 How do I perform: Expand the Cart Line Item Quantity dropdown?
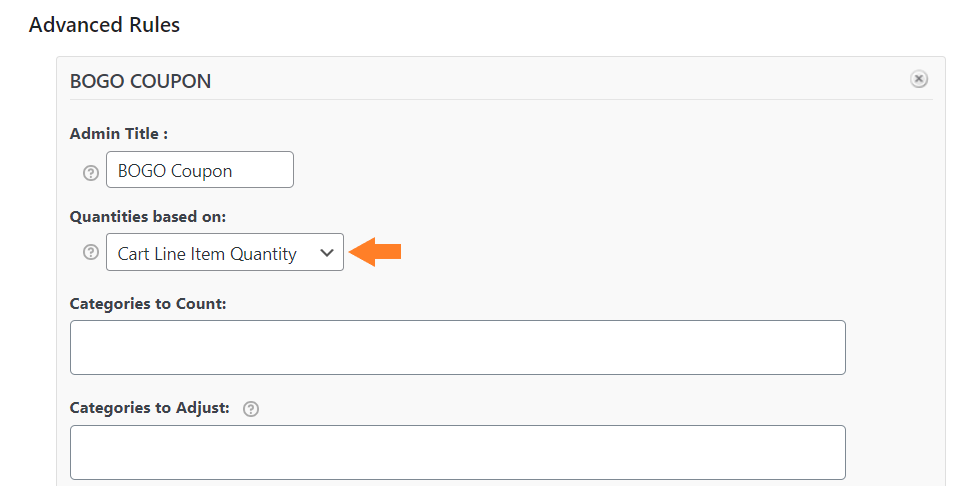[224, 252]
